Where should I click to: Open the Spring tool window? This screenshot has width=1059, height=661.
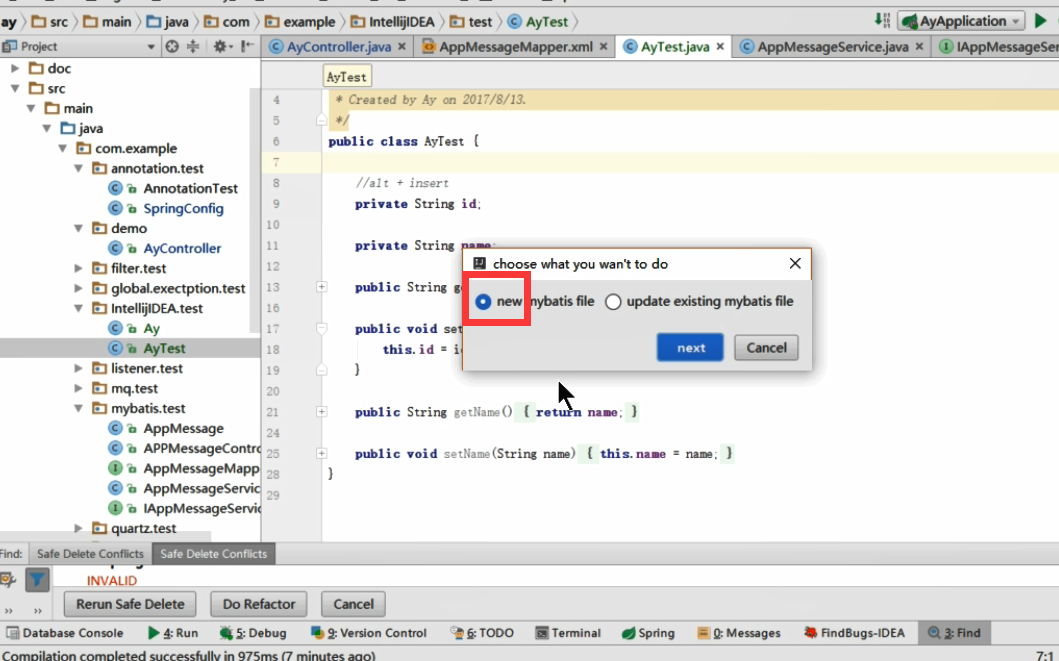pos(648,633)
